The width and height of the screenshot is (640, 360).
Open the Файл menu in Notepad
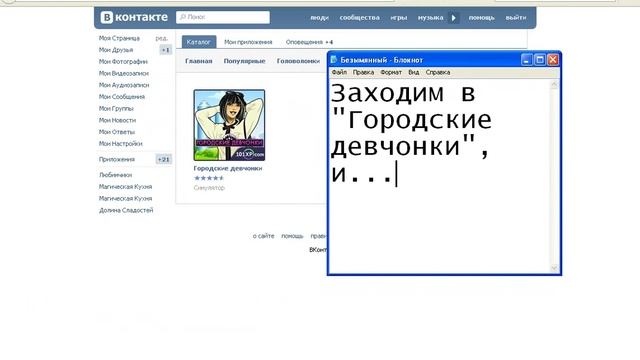pyautogui.click(x=339, y=72)
